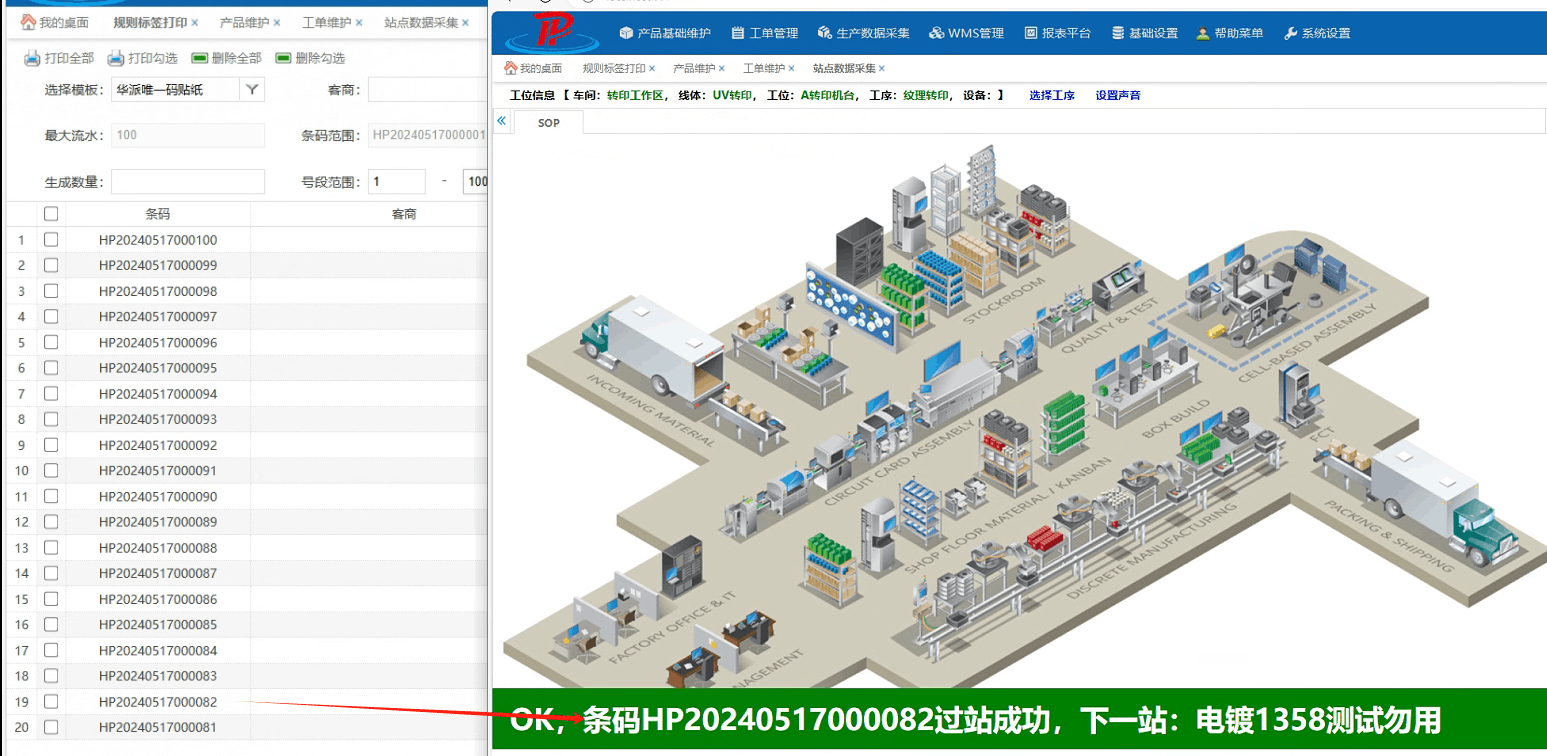Click the 打印勾选 printer icon
This screenshot has height=756, width=1547.
[116, 58]
